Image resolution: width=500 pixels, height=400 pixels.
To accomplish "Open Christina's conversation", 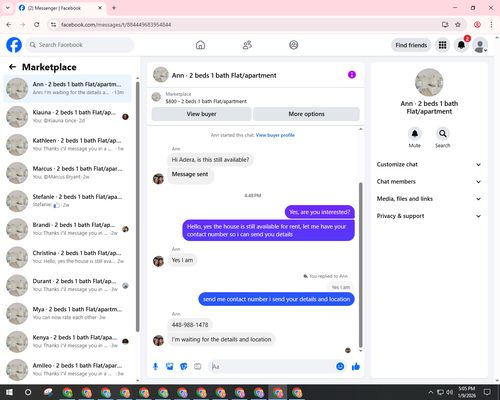I will 67,257.
